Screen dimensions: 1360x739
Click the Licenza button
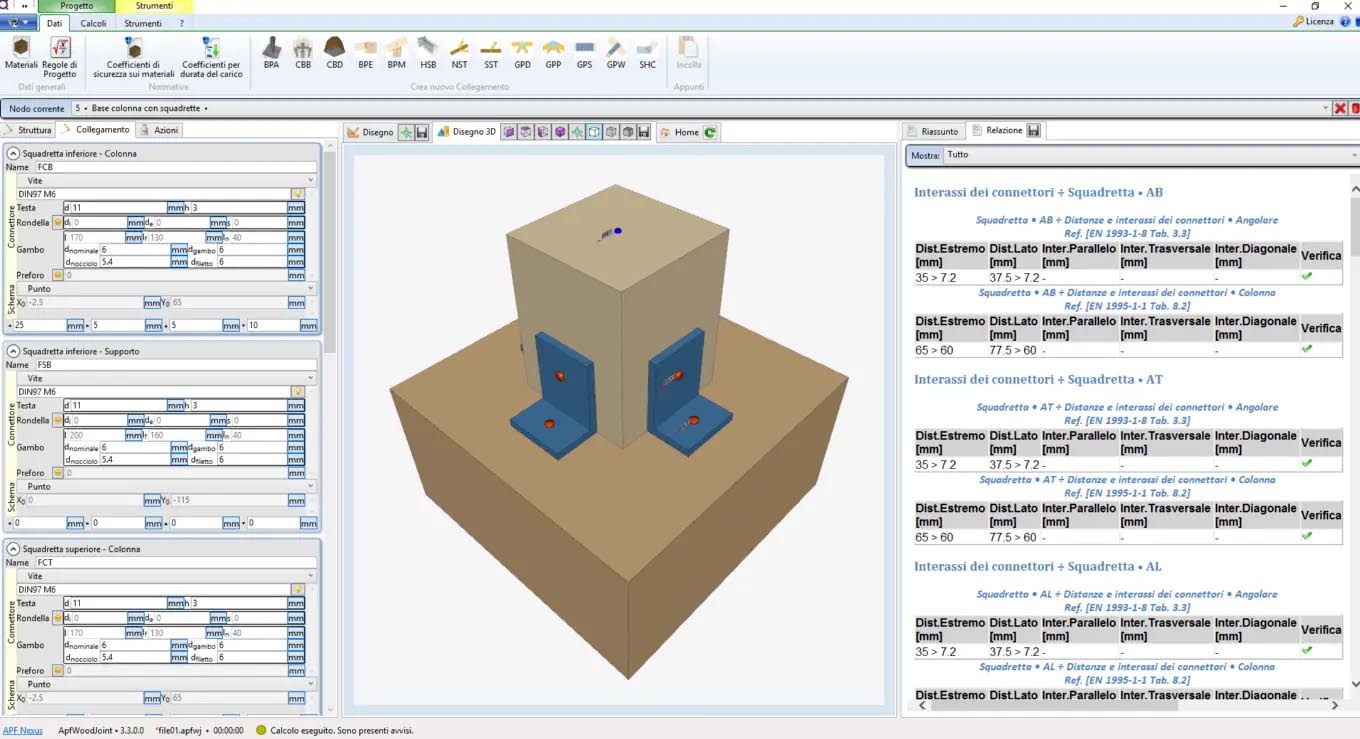tap(1313, 21)
